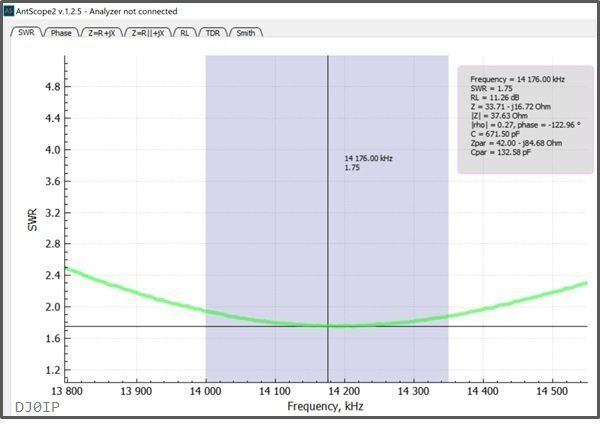Click the AntScope2 app icon in title bar
This screenshot has width=600, height=426.
pyautogui.click(x=8, y=11)
